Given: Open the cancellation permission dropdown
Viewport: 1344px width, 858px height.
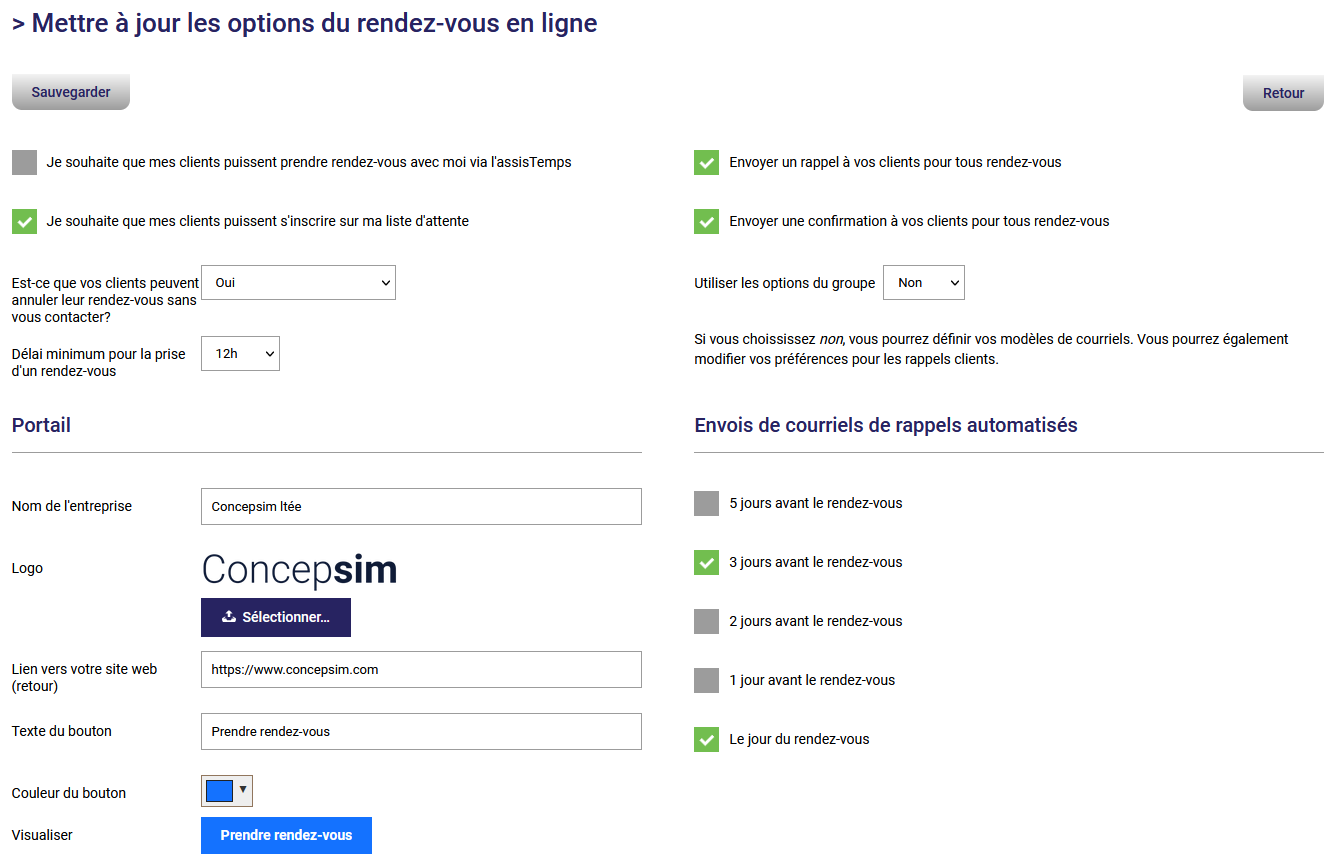Looking at the screenshot, I should click(x=298, y=283).
